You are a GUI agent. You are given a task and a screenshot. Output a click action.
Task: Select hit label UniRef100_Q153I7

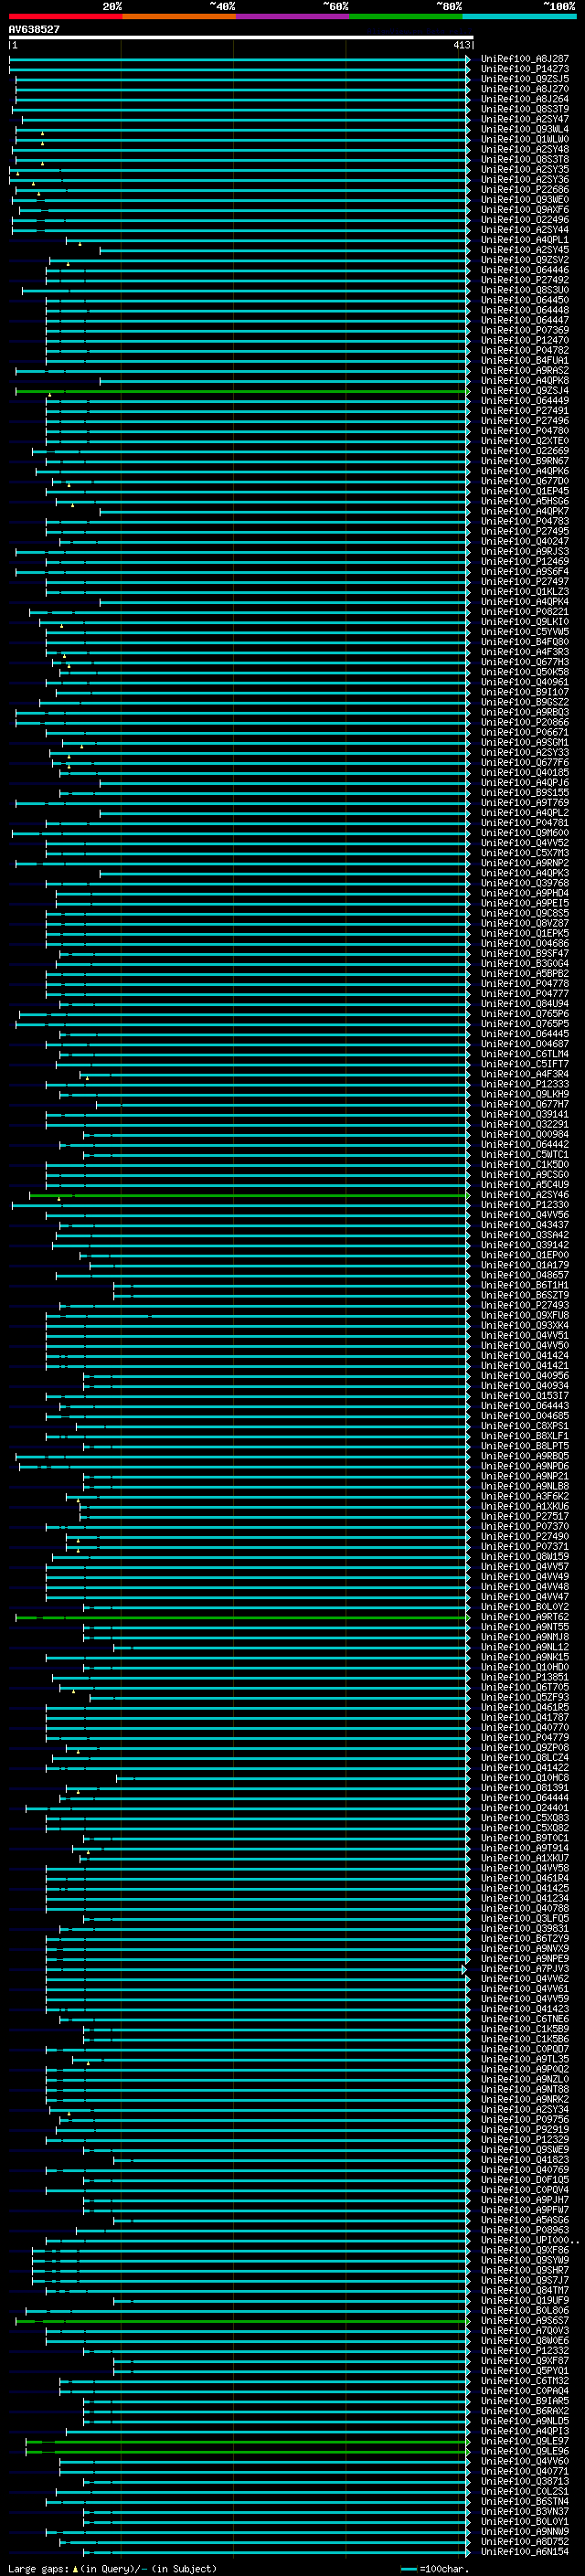coord(525,1396)
